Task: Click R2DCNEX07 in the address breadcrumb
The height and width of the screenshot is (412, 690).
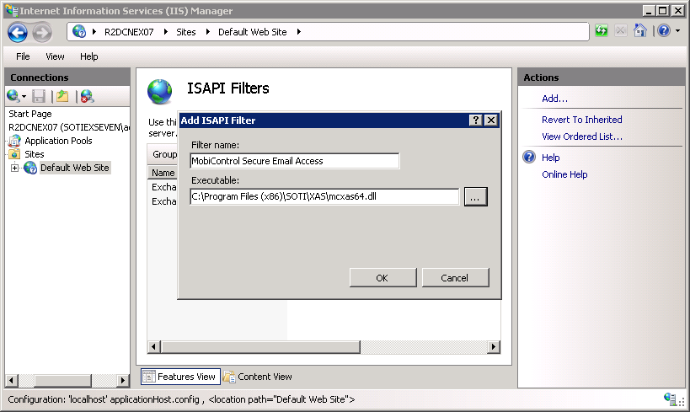Action: 129,32
